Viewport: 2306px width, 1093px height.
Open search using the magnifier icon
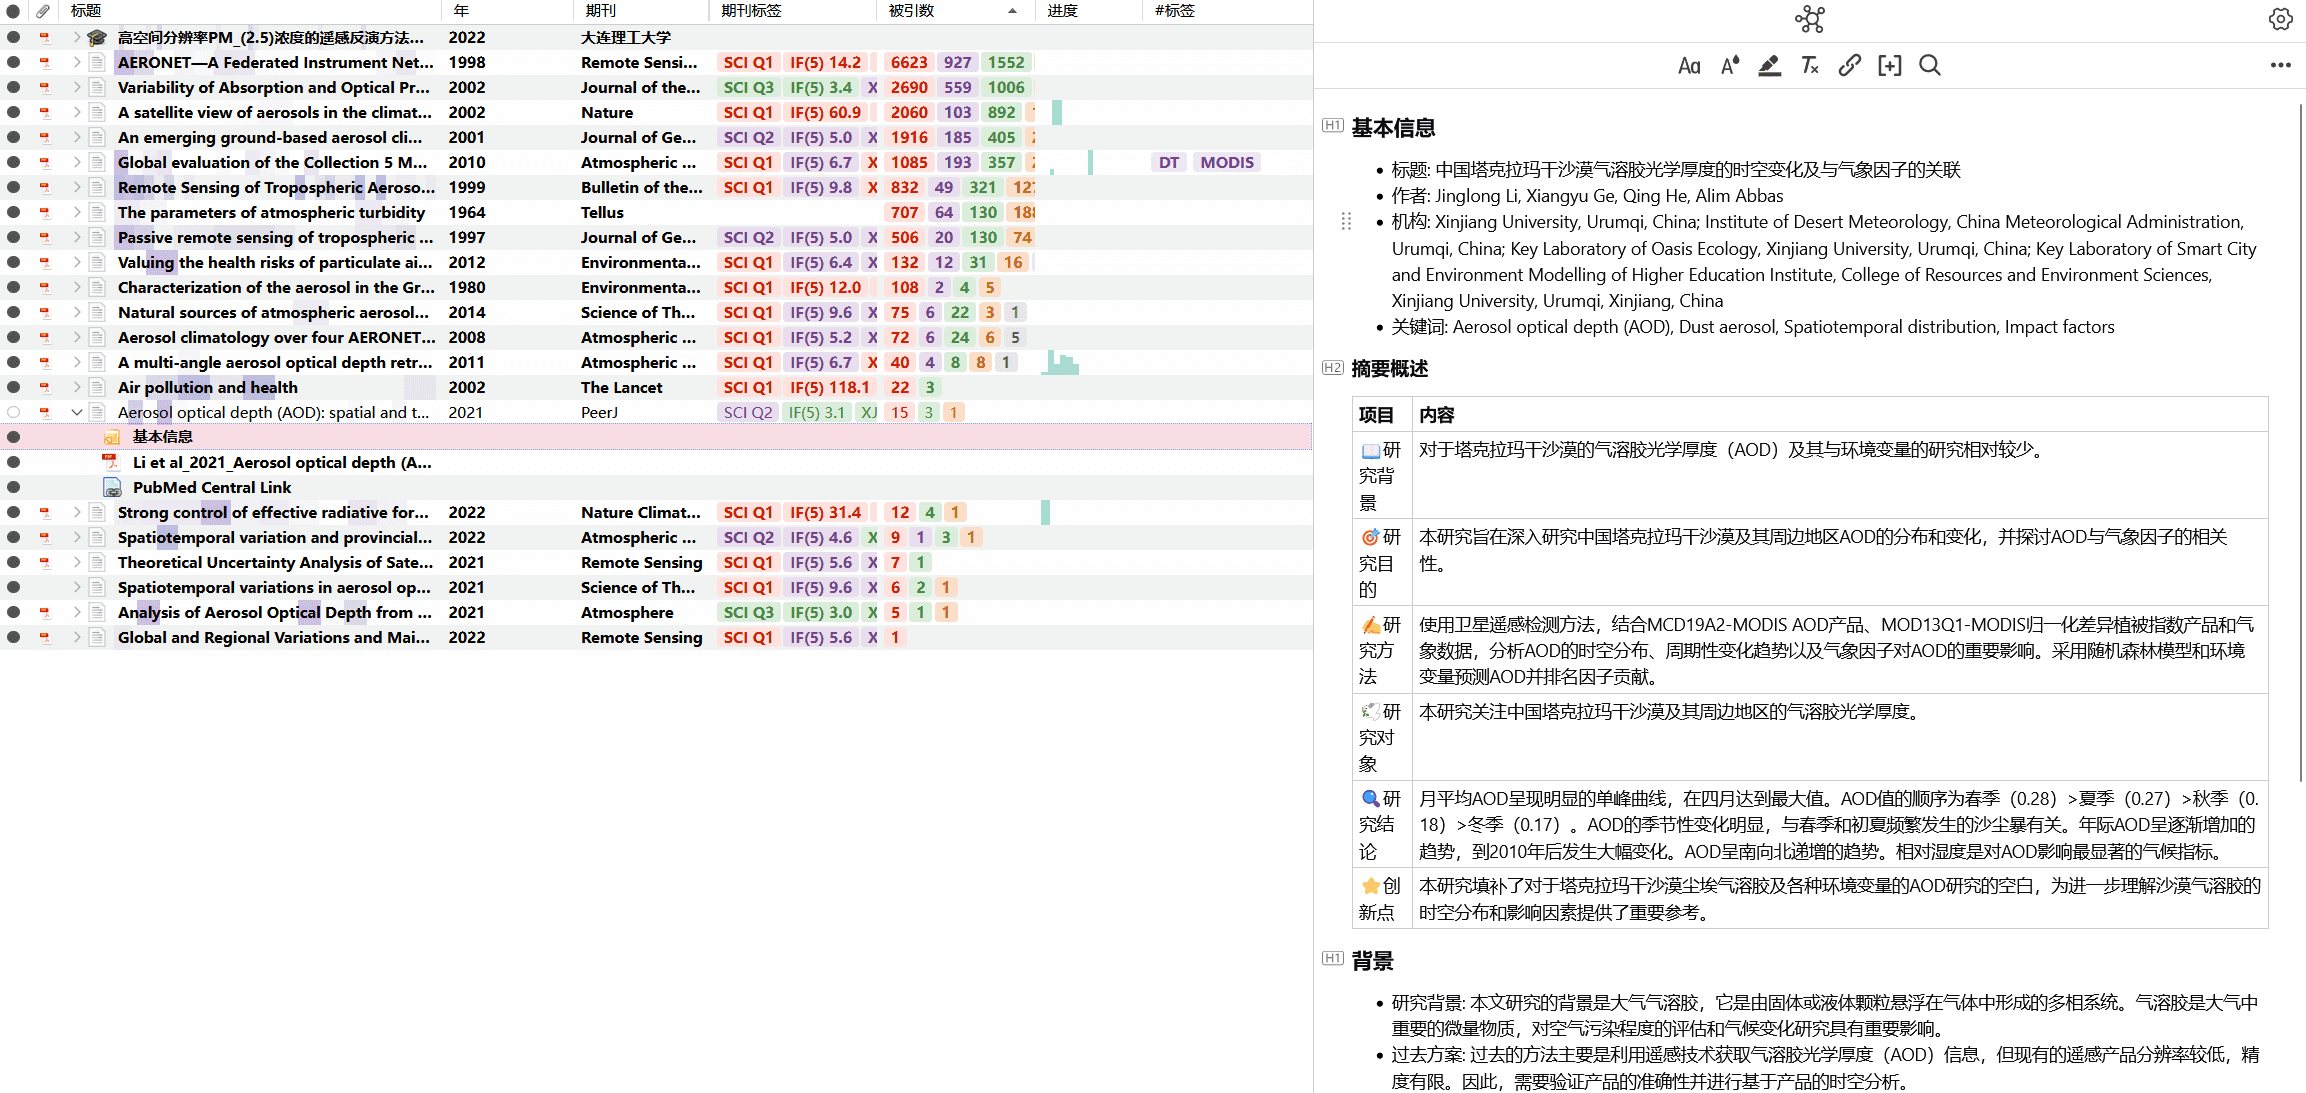point(1929,65)
